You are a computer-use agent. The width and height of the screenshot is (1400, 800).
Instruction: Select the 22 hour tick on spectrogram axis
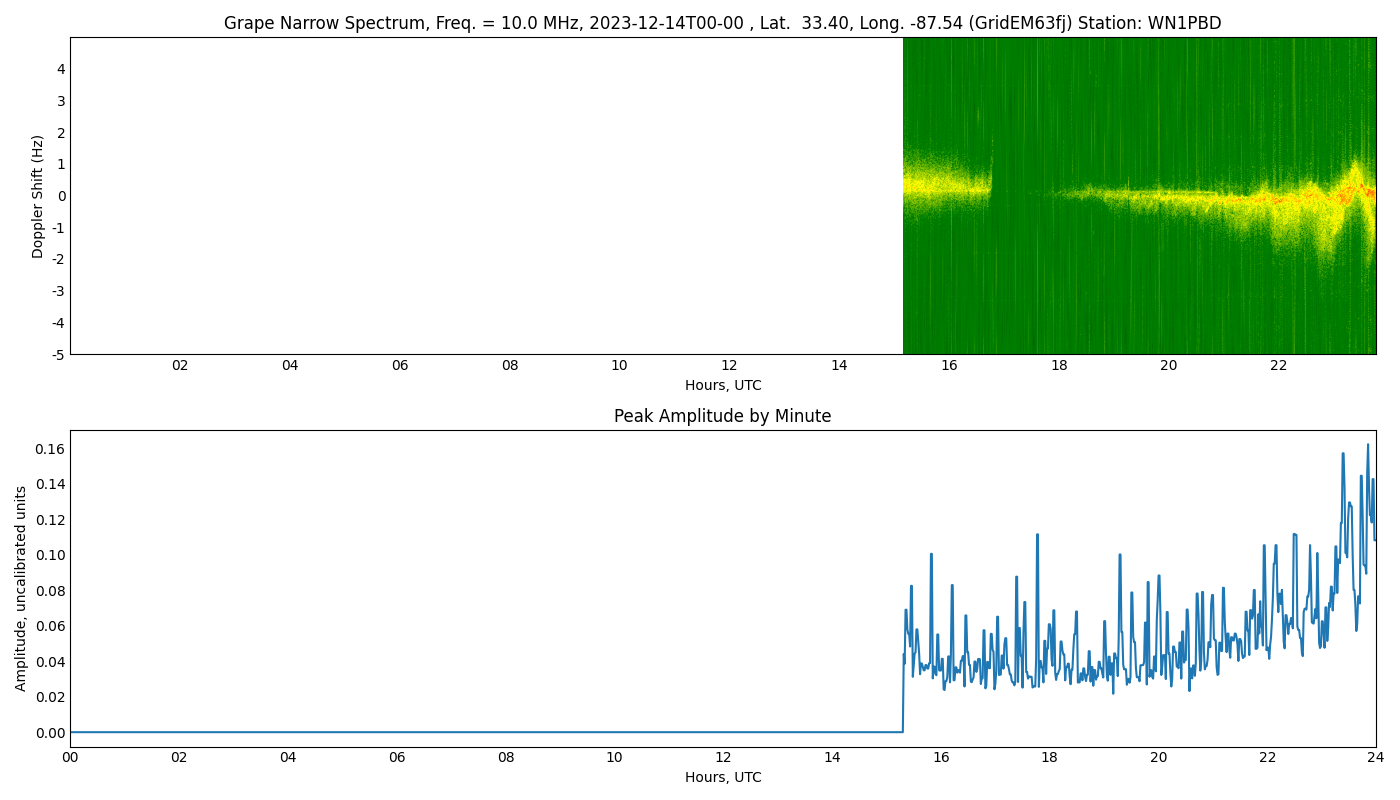pyautogui.click(x=1278, y=365)
